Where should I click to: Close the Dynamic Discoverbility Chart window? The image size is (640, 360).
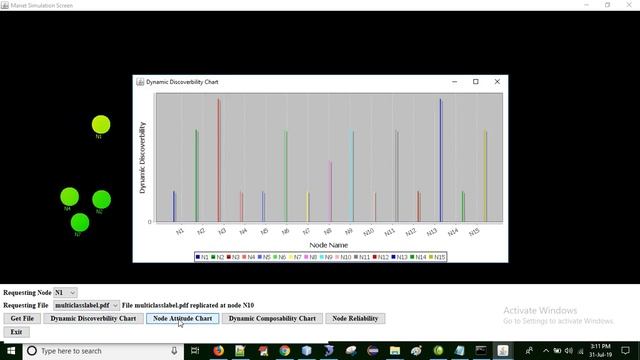[497, 82]
